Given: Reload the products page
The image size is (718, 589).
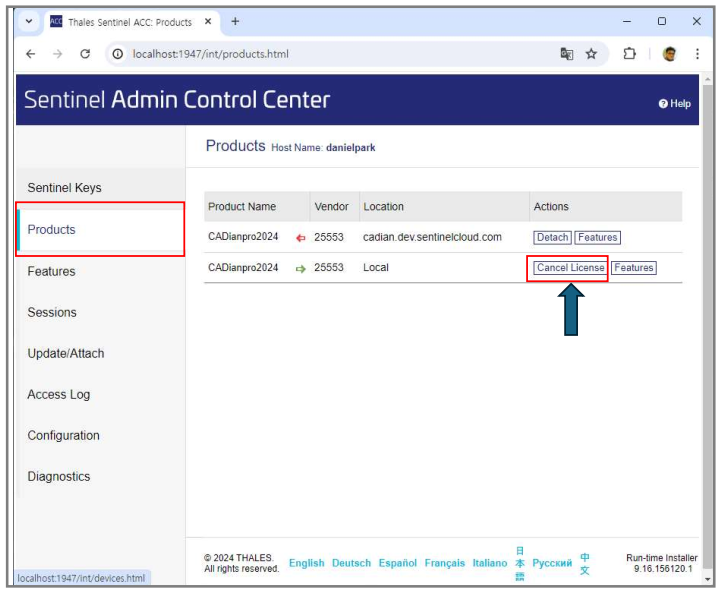Looking at the screenshot, I should pos(85,54).
